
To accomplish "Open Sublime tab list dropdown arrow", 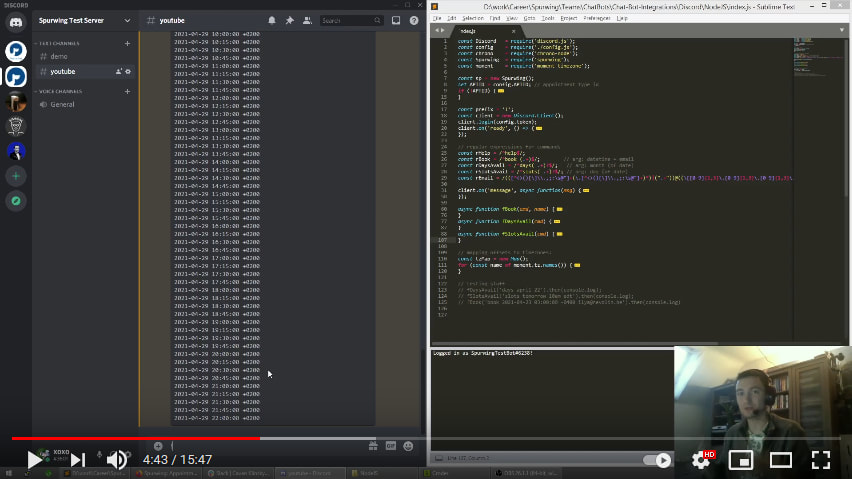I will (842, 31).
